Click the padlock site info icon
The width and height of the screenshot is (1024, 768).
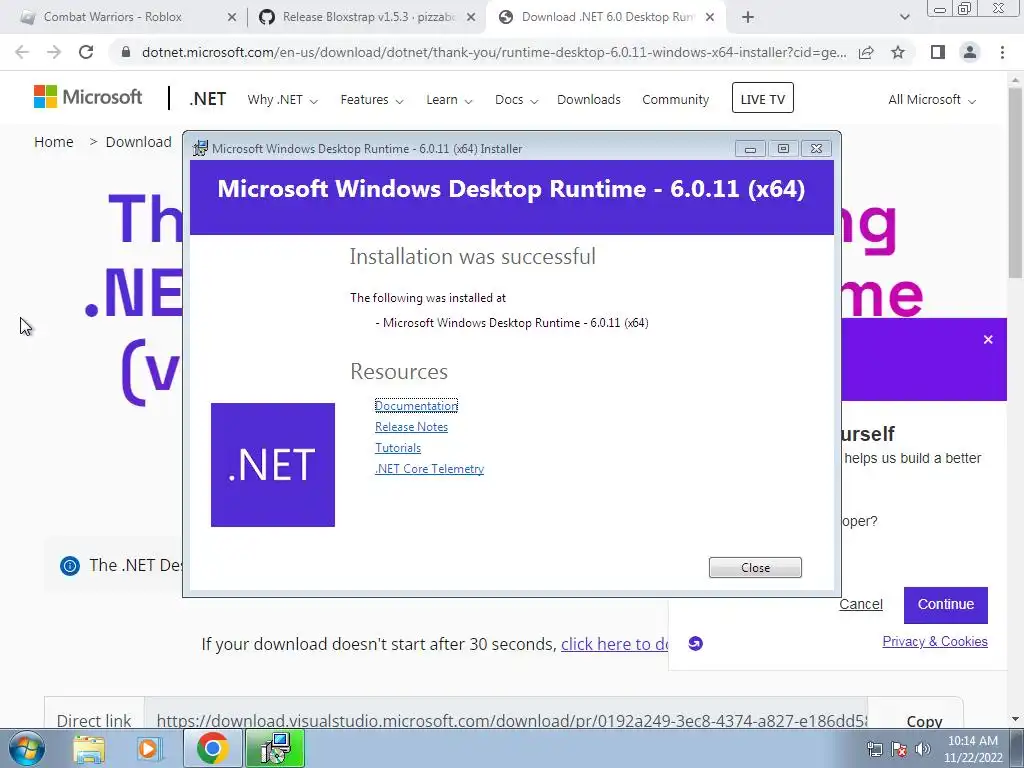pos(126,52)
